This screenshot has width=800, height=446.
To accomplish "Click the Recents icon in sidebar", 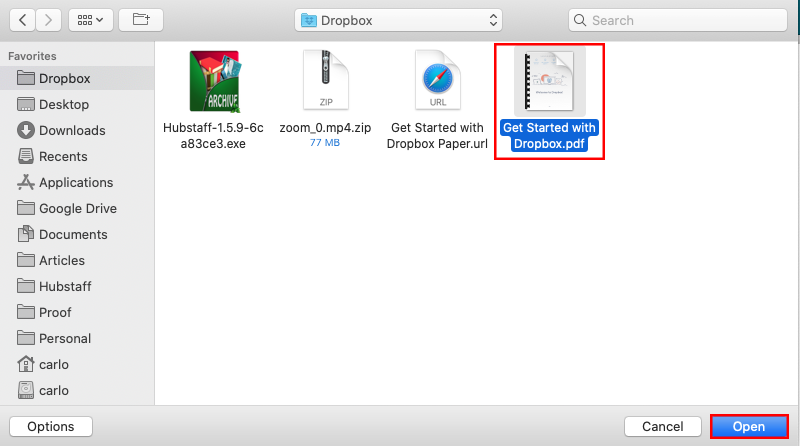I will click(x=26, y=156).
